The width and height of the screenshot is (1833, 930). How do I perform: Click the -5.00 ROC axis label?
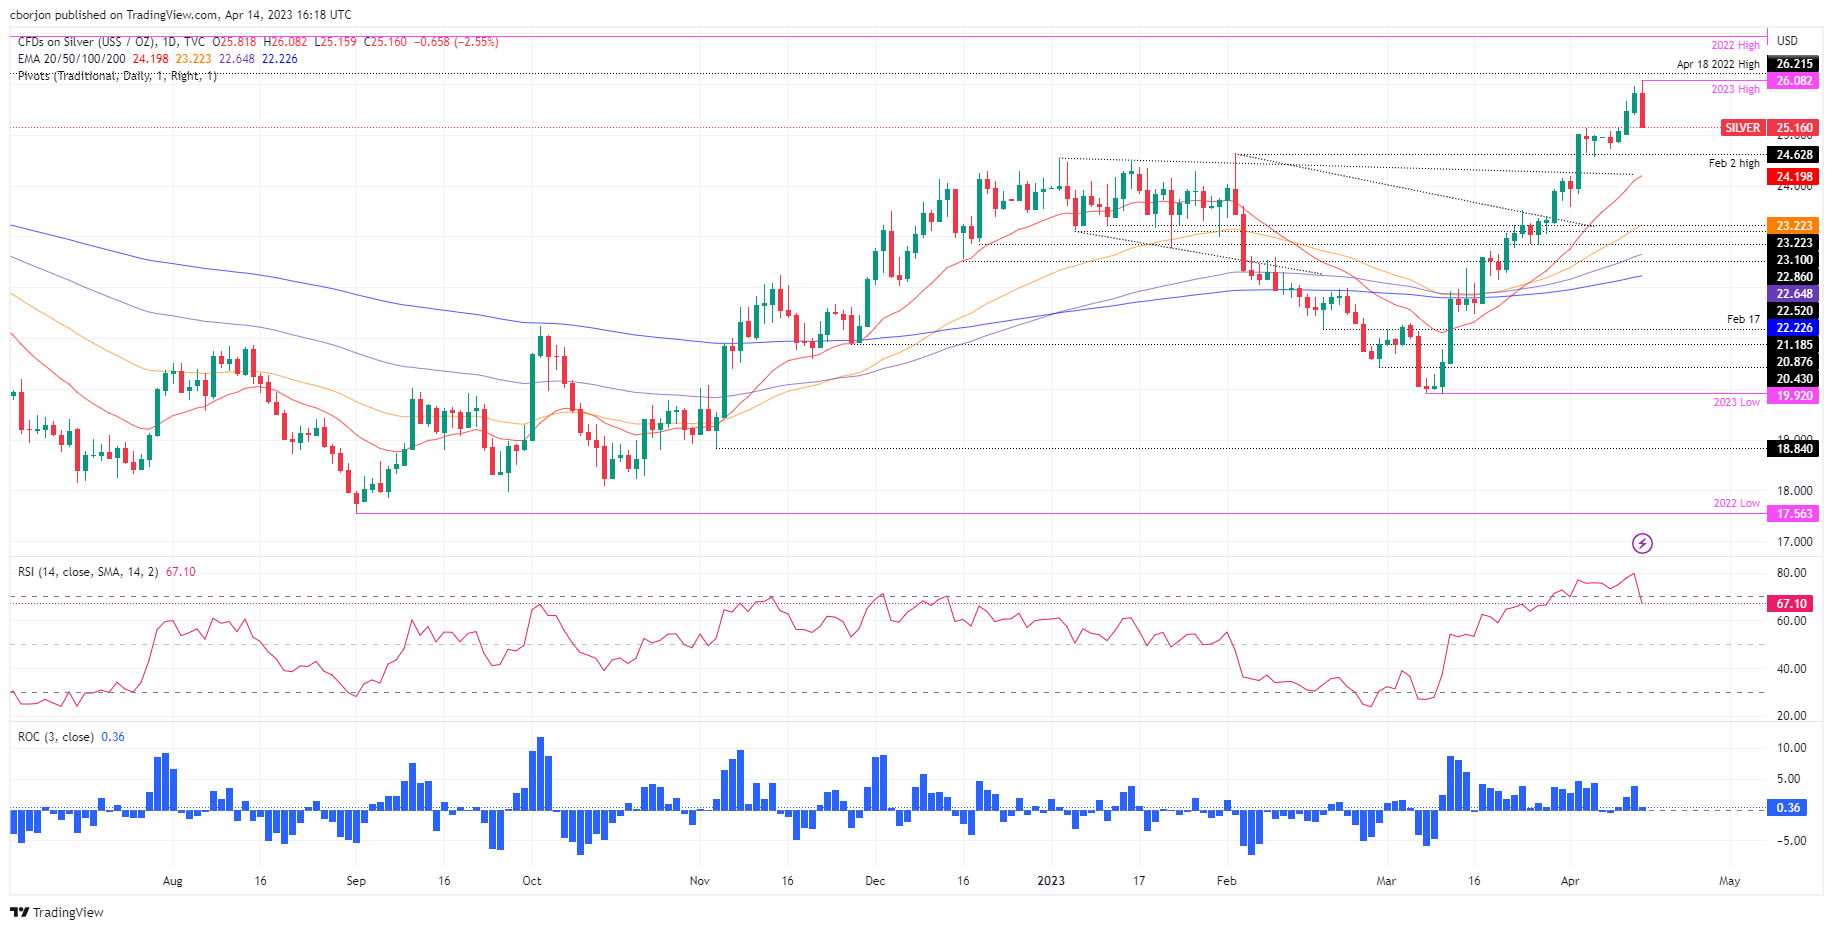(x=1791, y=841)
